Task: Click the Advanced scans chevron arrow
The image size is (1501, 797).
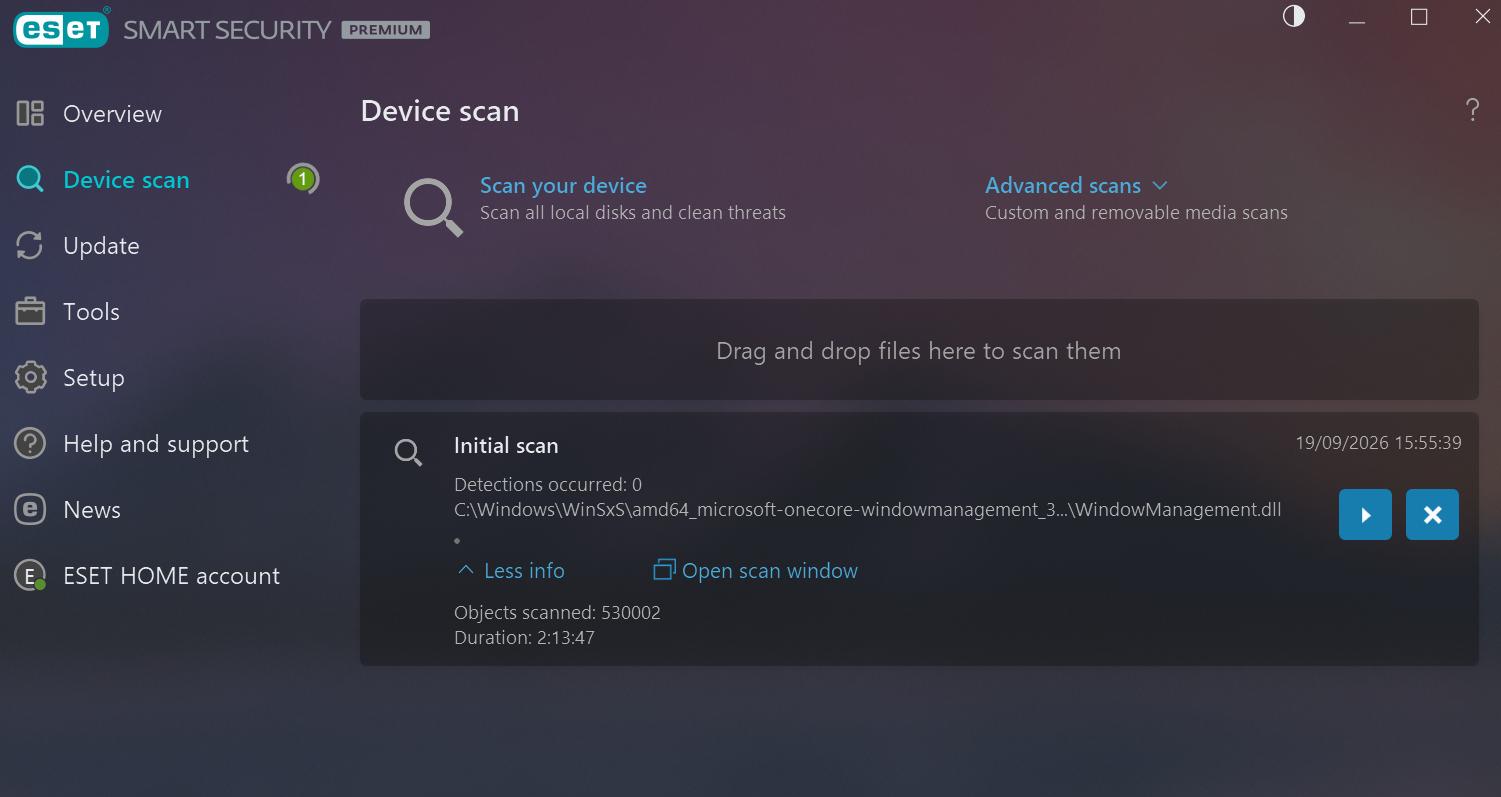Action: click(x=1160, y=186)
